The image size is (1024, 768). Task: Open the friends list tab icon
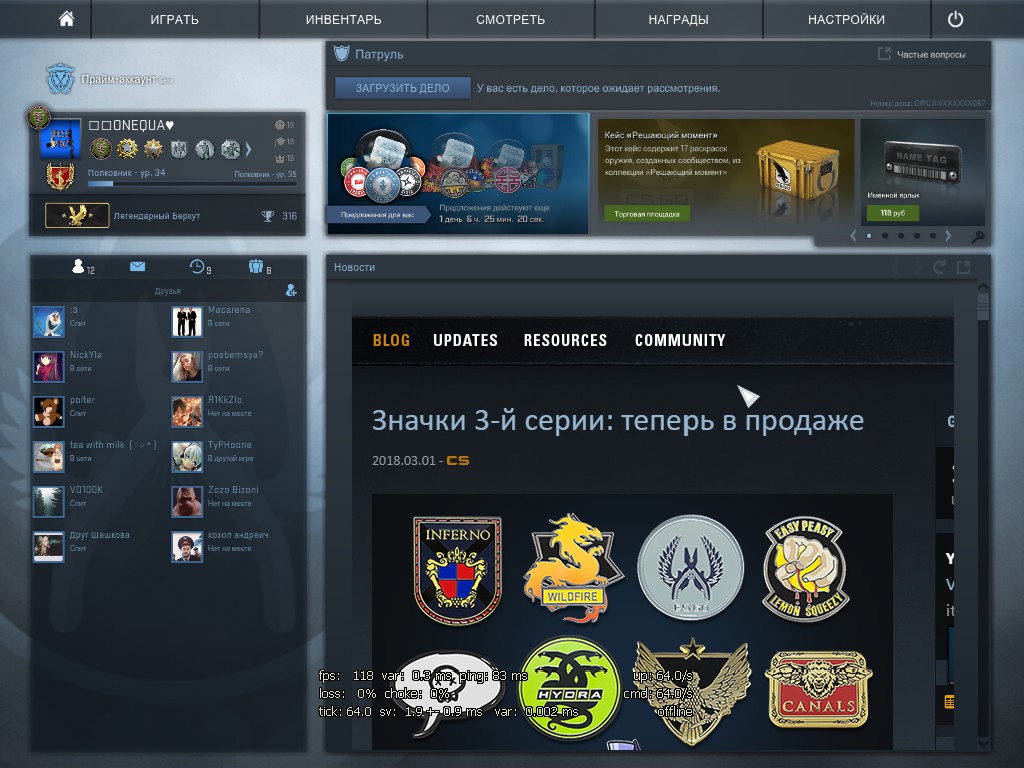(78, 266)
